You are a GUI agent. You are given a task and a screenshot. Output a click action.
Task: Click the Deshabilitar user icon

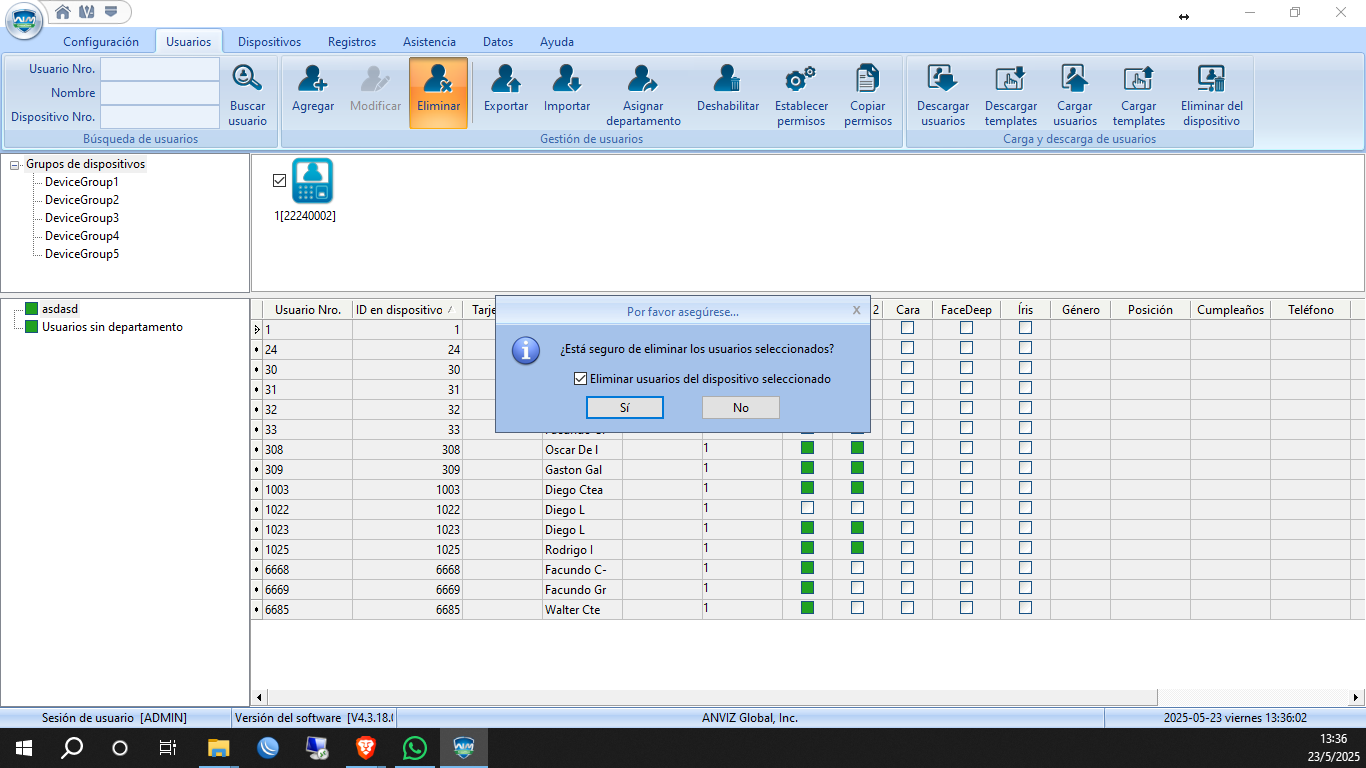(x=728, y=78)
